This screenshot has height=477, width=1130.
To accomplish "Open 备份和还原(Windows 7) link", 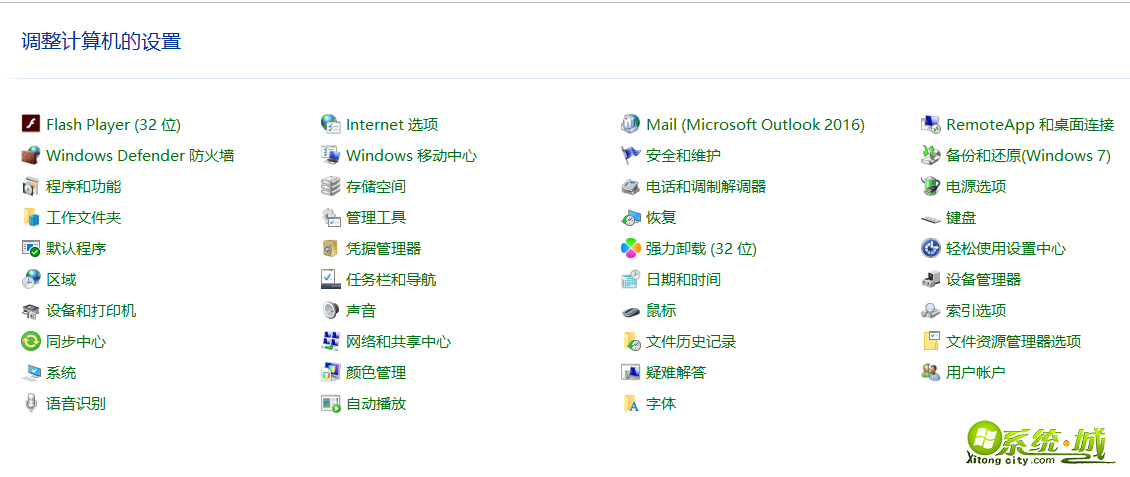I will click(1028, 156).
